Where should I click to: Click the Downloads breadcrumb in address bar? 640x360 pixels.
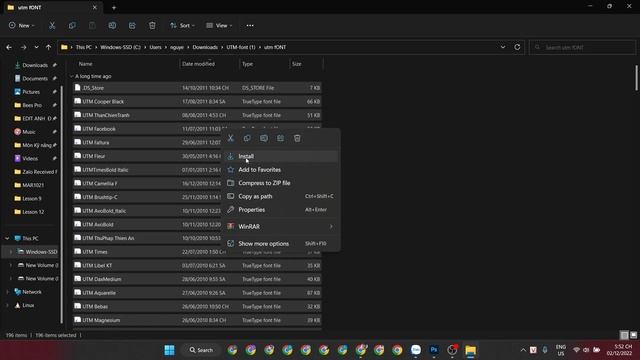[x=205, y=47]
